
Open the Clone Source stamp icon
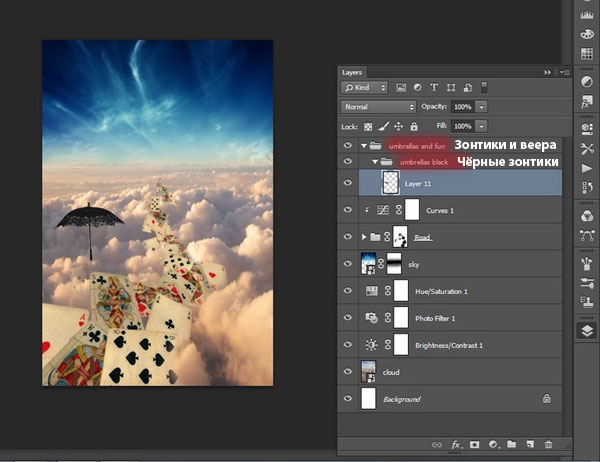587,302
